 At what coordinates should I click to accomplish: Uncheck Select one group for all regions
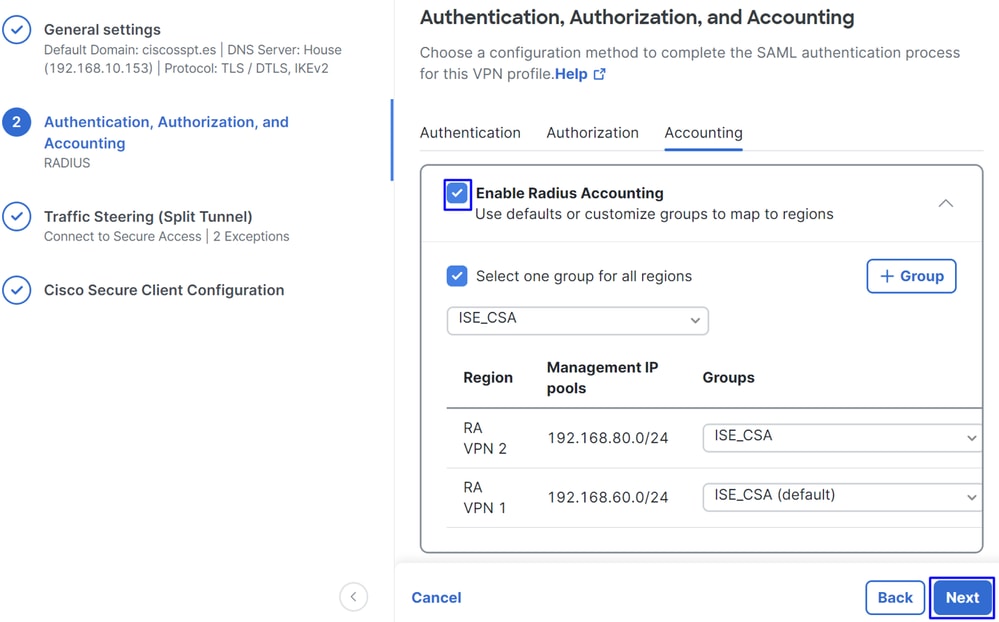click(457, 276)
